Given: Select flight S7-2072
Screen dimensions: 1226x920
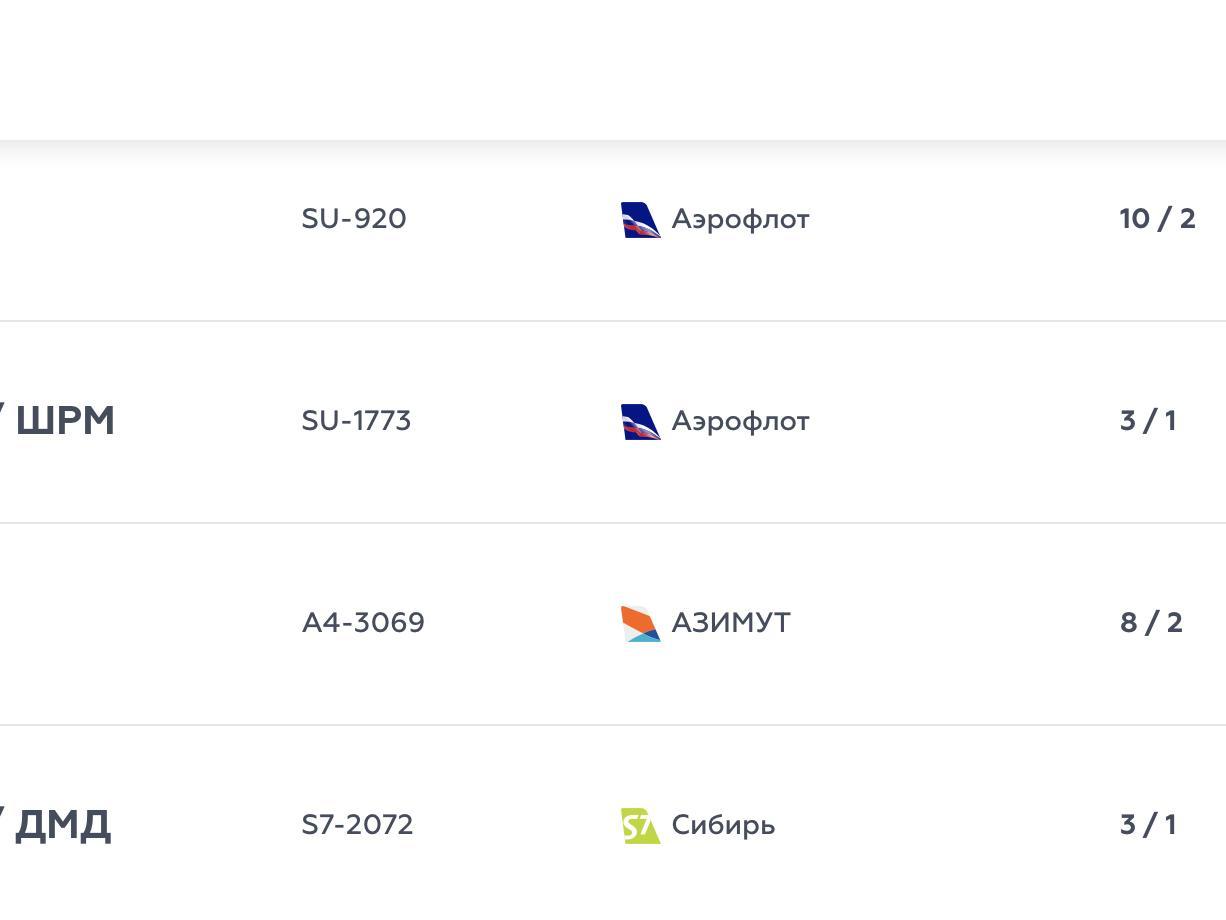Looking at the screenshot, I should coord(357,825).
